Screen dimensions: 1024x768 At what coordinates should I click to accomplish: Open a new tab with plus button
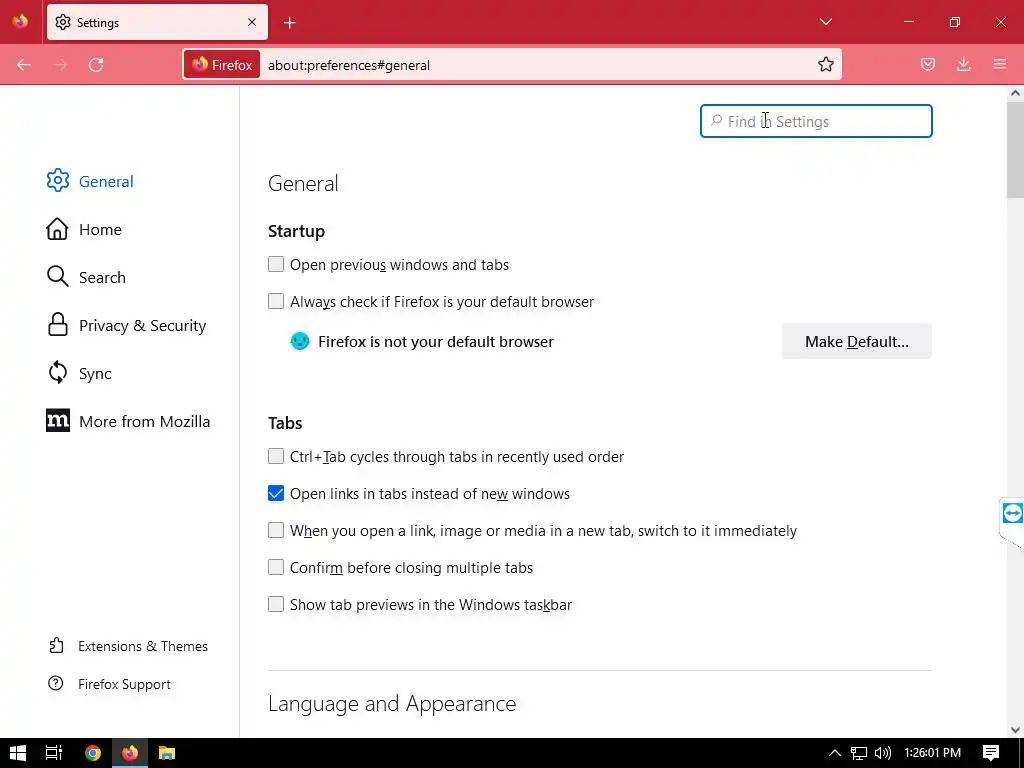(x=290, y=23)
